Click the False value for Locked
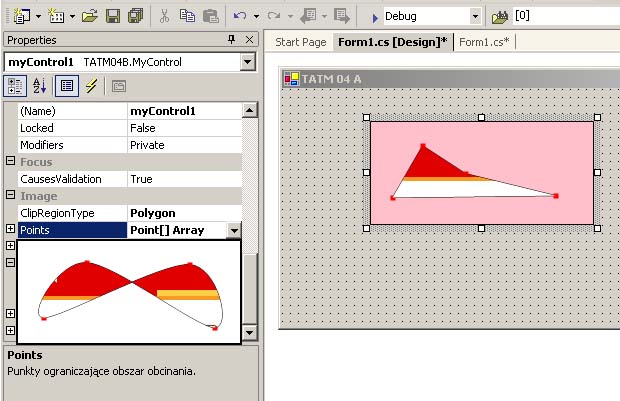The image size is (620, 401). point(184,128)
